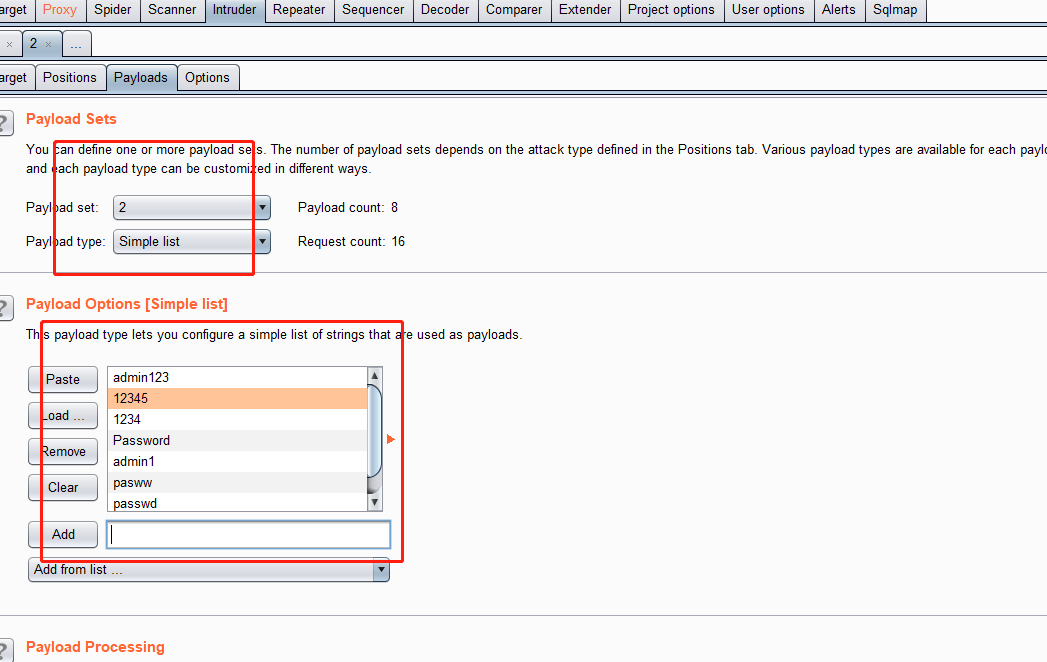Viewport: 1047px width, 662px height.
Task: Click payload list scroll down arrow
Action: click(375, 502)
